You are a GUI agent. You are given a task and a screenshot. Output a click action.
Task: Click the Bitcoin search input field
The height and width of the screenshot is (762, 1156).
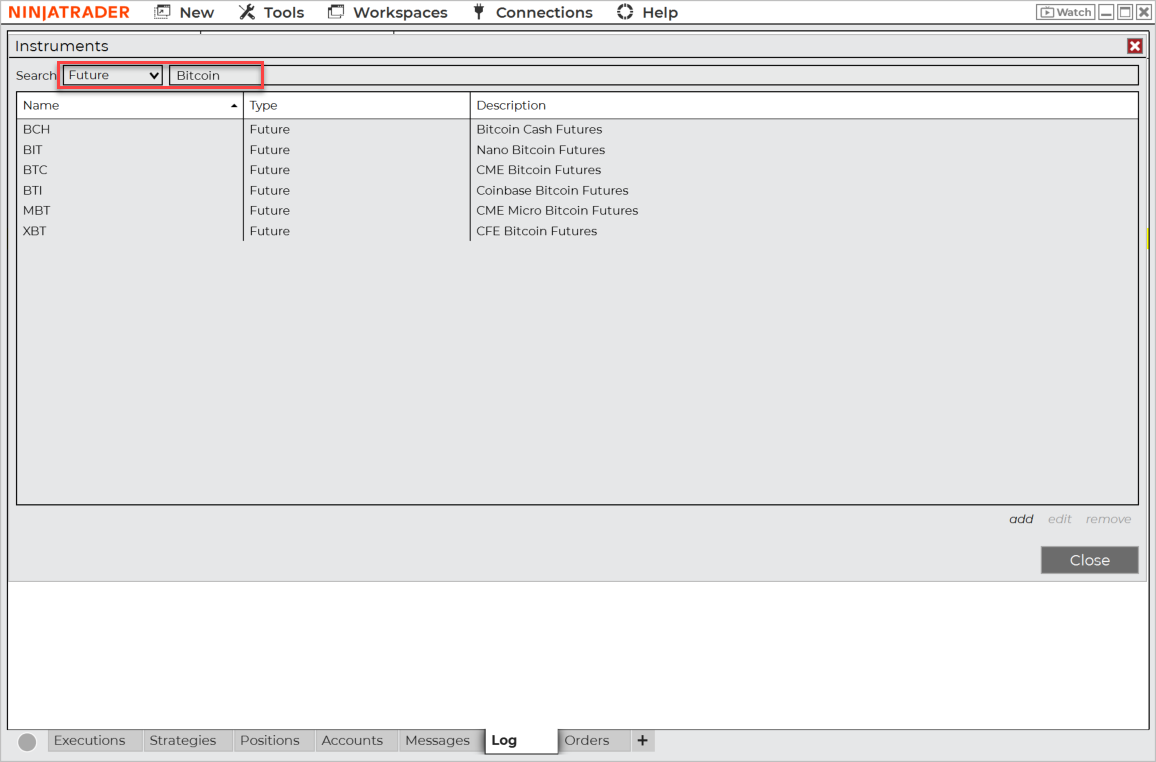[215, 74]
